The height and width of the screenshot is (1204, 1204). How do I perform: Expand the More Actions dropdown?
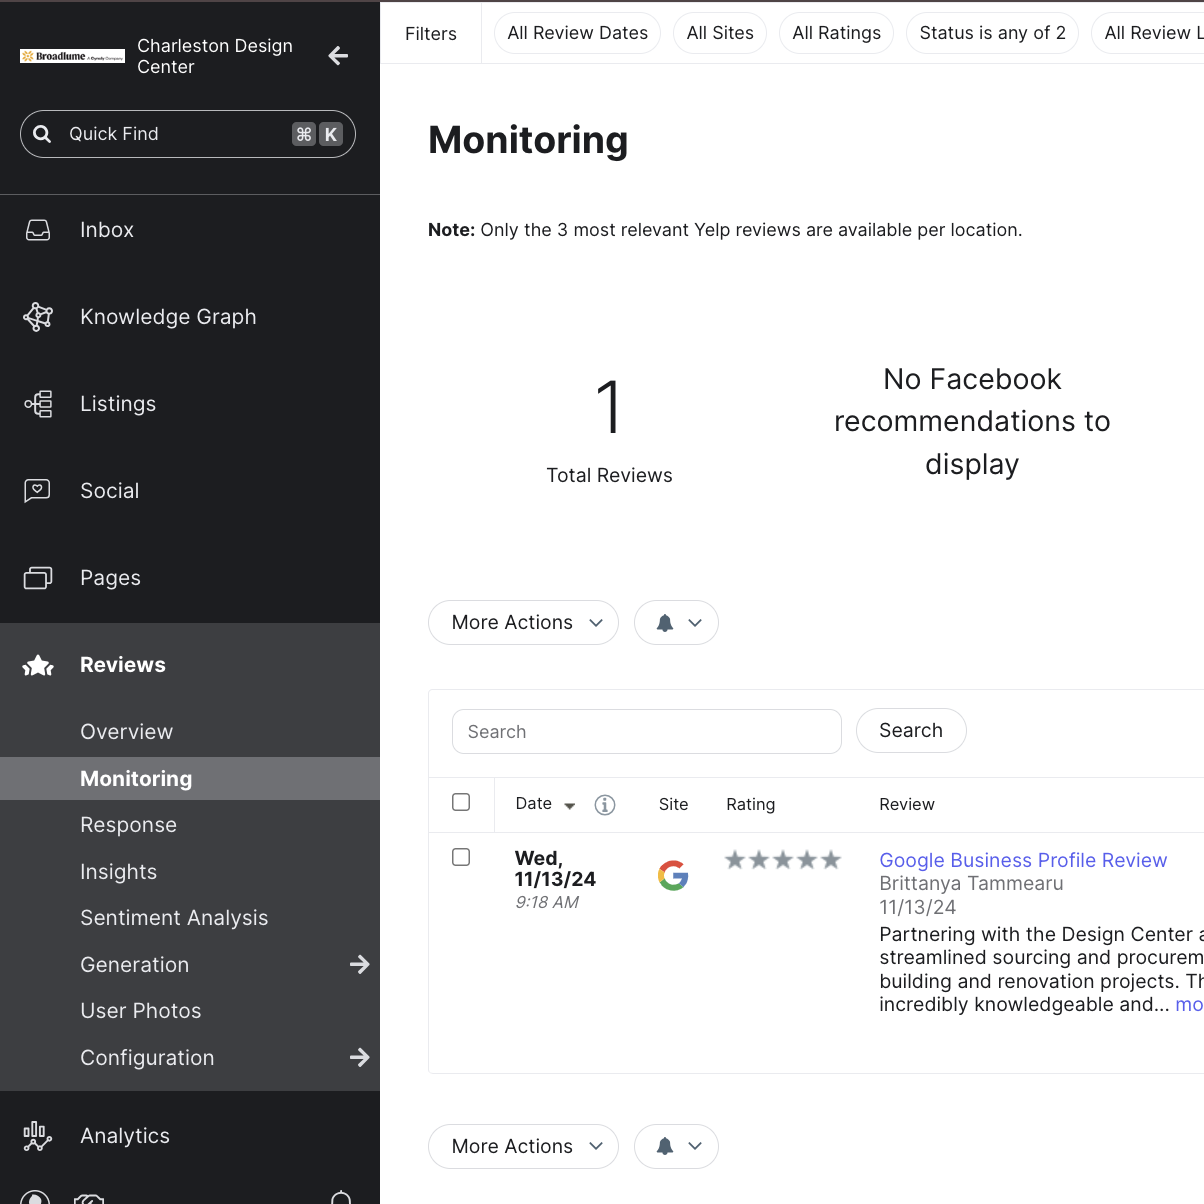pos(523,622)
